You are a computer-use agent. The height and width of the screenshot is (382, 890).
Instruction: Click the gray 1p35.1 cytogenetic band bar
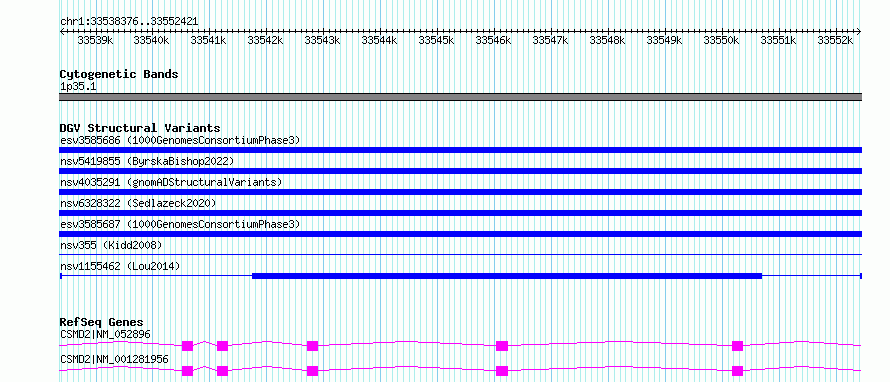pos(461,97)
